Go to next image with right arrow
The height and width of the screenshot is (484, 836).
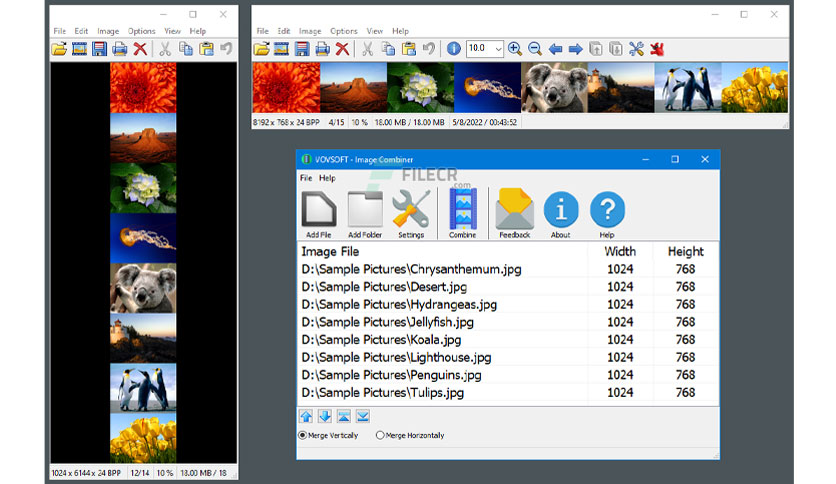click(x=575, y=50)
